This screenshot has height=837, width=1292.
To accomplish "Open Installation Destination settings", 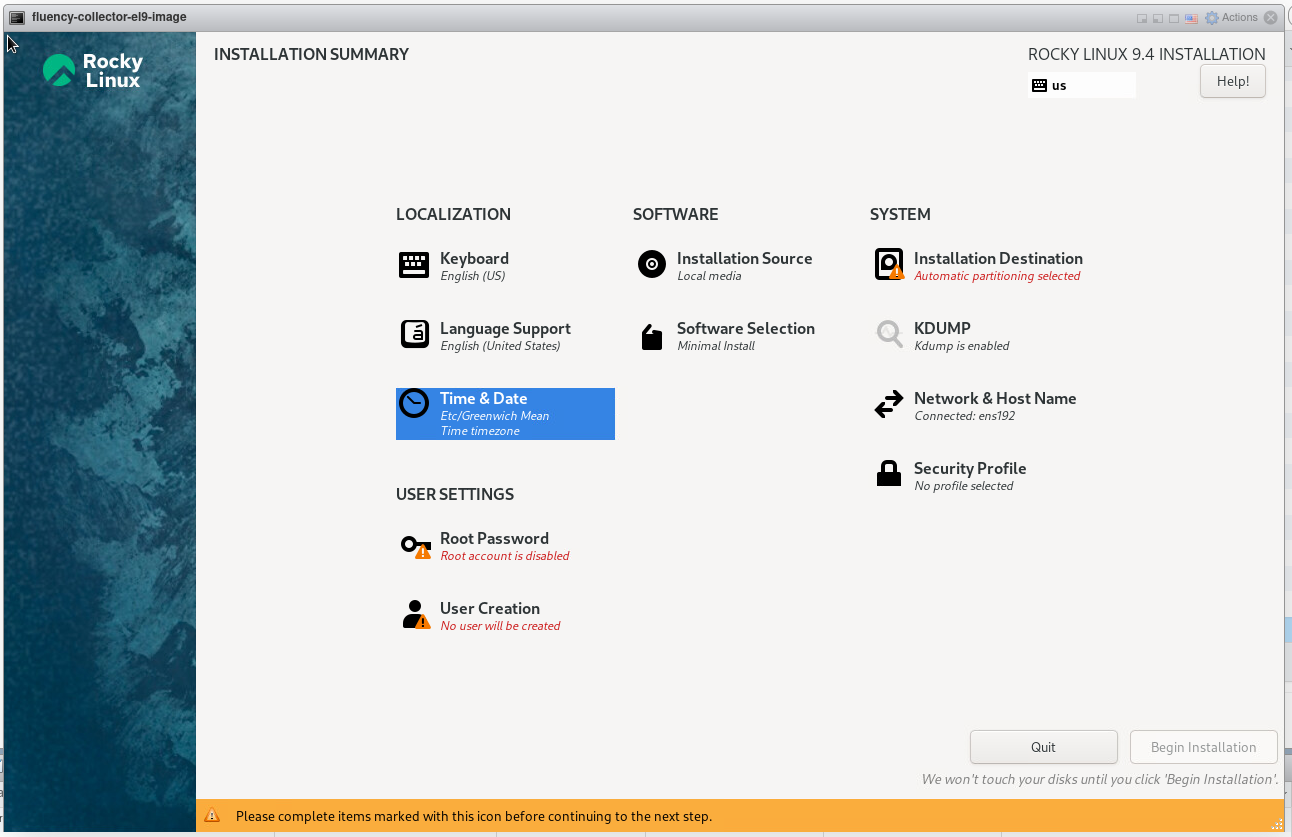I will pyautogui.click(x=978, y=265).
